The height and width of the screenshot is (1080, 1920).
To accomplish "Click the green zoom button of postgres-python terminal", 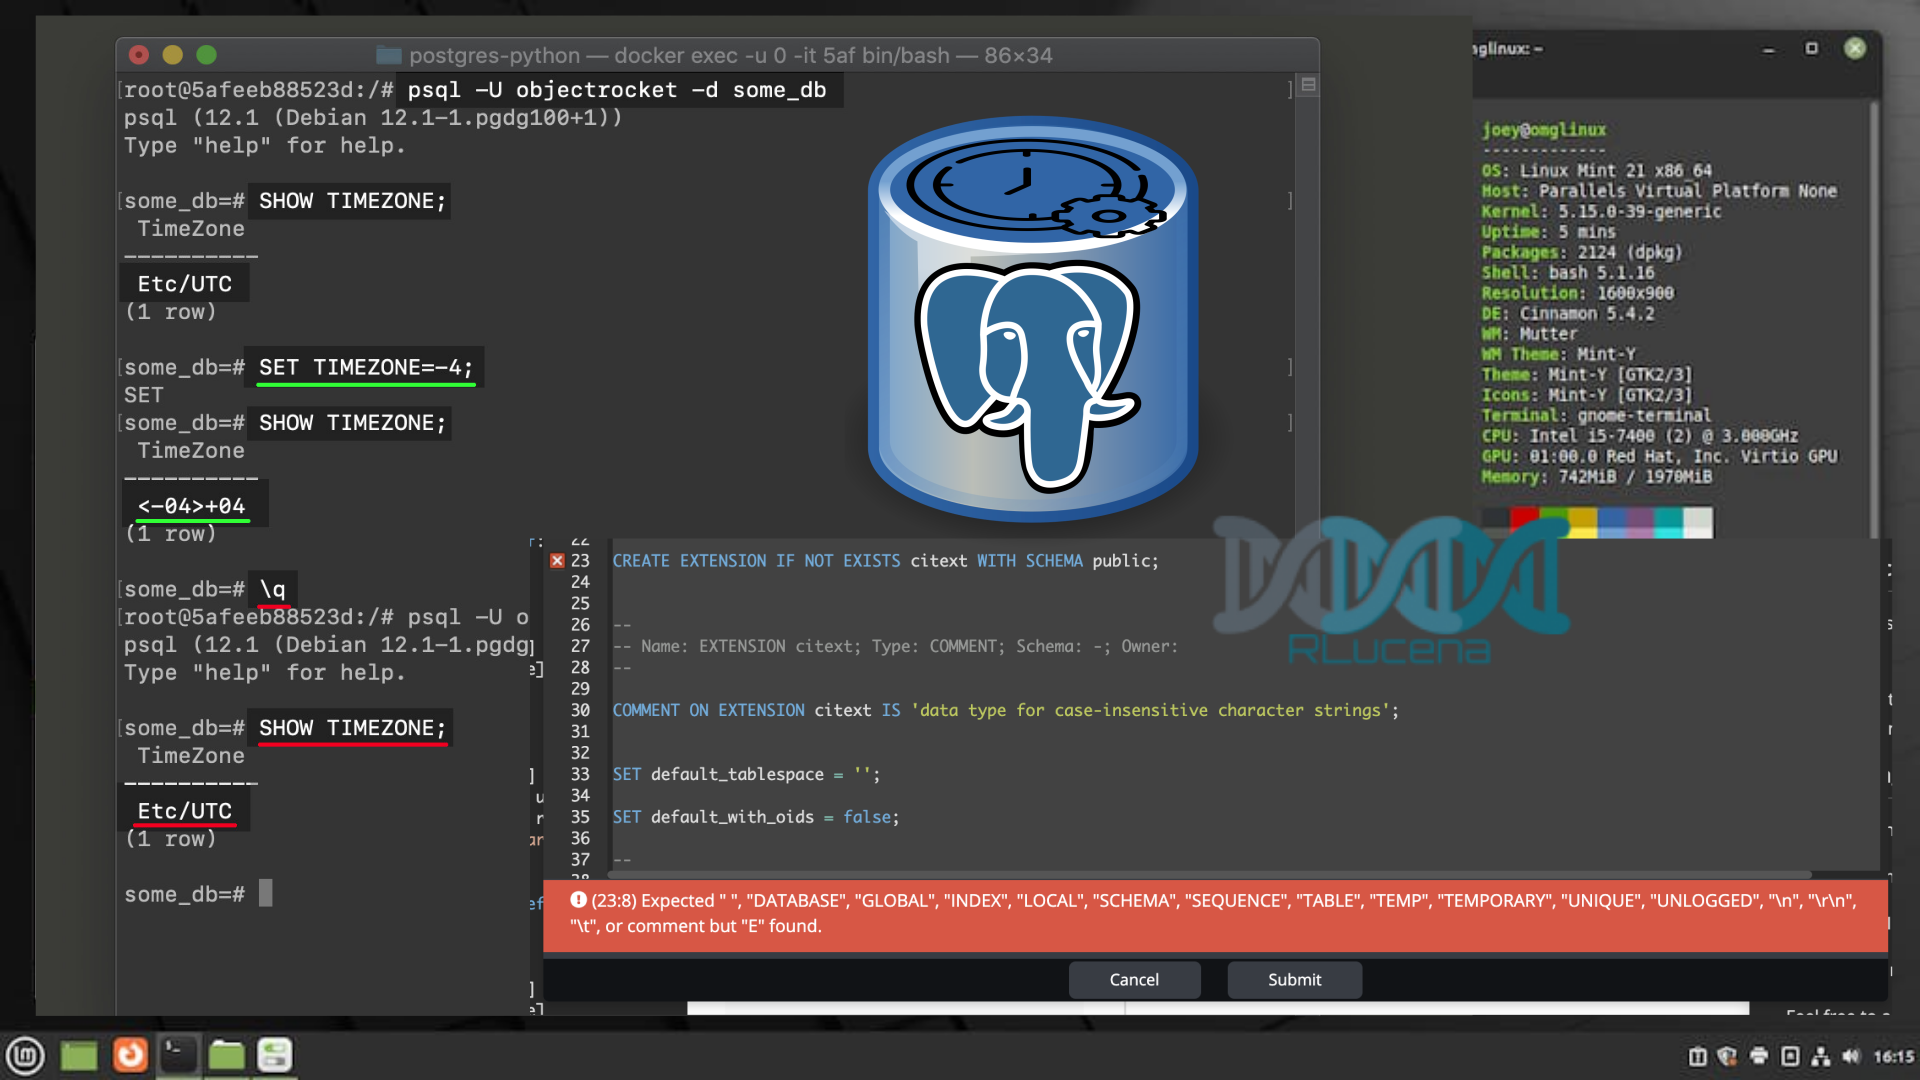I will pyautogui.click(x=206, y=55).
